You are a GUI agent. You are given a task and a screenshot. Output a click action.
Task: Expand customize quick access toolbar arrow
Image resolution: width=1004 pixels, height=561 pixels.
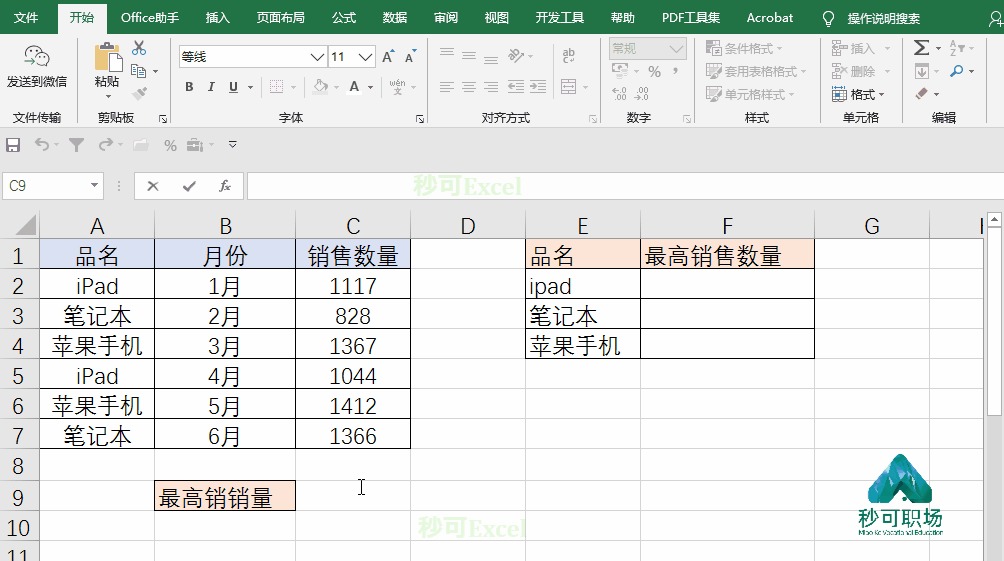coord(233,145)
